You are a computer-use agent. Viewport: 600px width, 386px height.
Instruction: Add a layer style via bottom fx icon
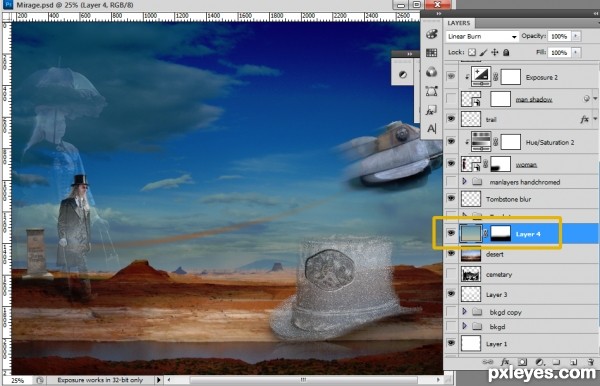[x=505, y=362]
